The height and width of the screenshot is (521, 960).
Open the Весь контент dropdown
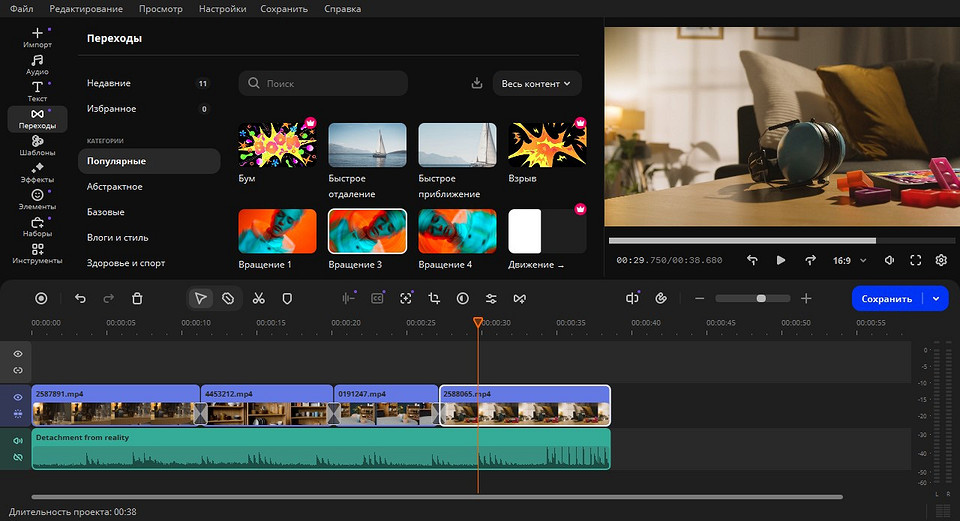pos(536,83)
